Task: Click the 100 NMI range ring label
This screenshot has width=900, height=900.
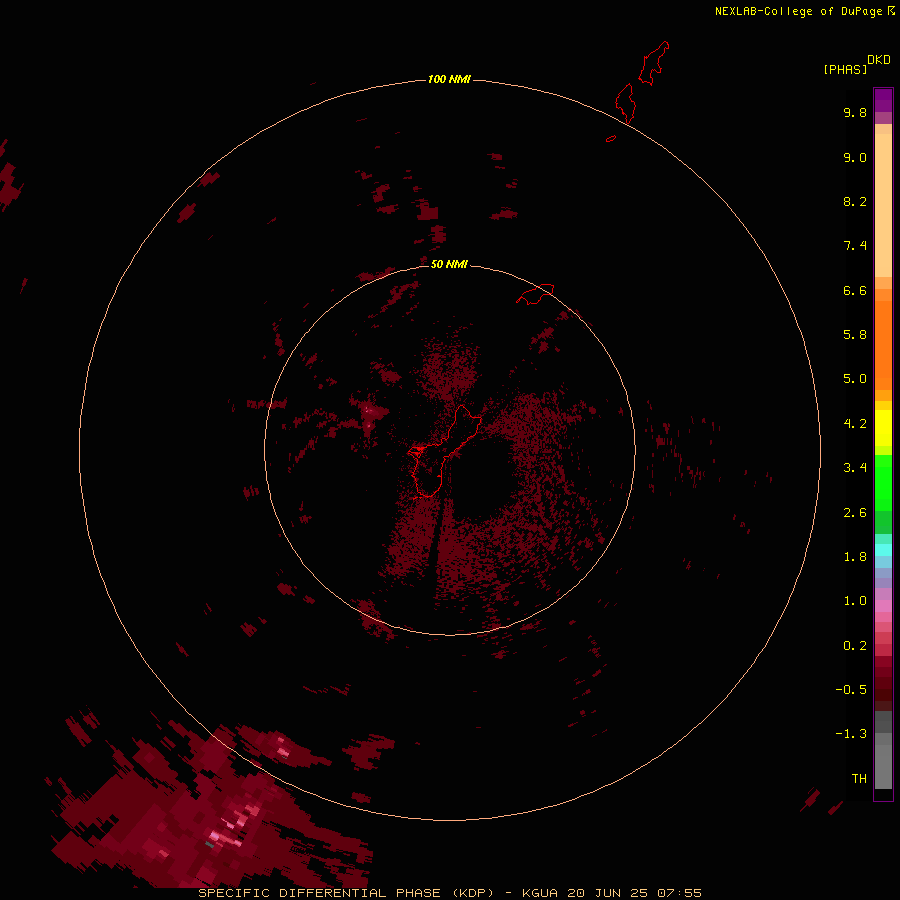Action: coord(449,79)
